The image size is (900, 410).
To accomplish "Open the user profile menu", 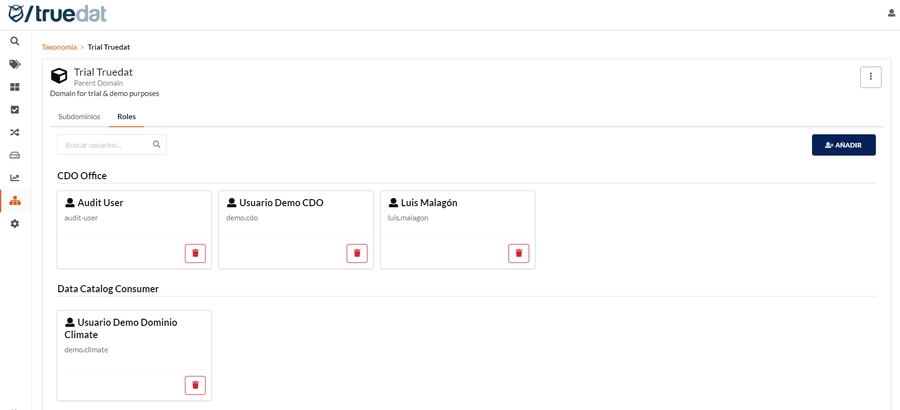I will pyautogui.click(x=891, y=13).
